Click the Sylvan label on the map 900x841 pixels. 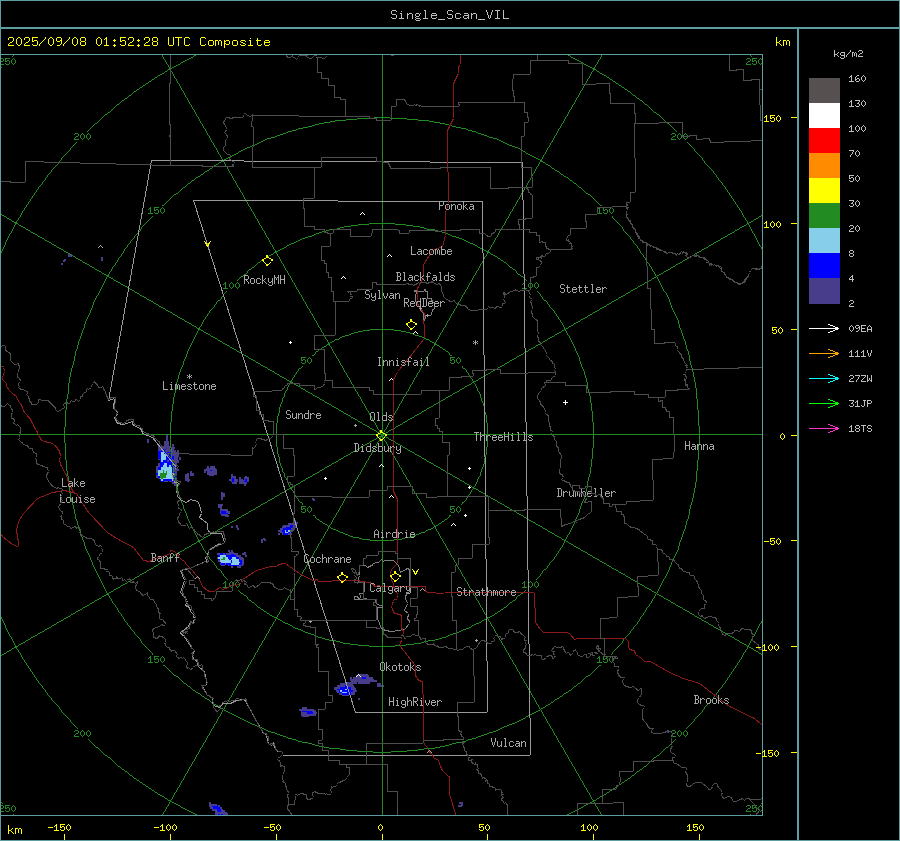[382, 295]
